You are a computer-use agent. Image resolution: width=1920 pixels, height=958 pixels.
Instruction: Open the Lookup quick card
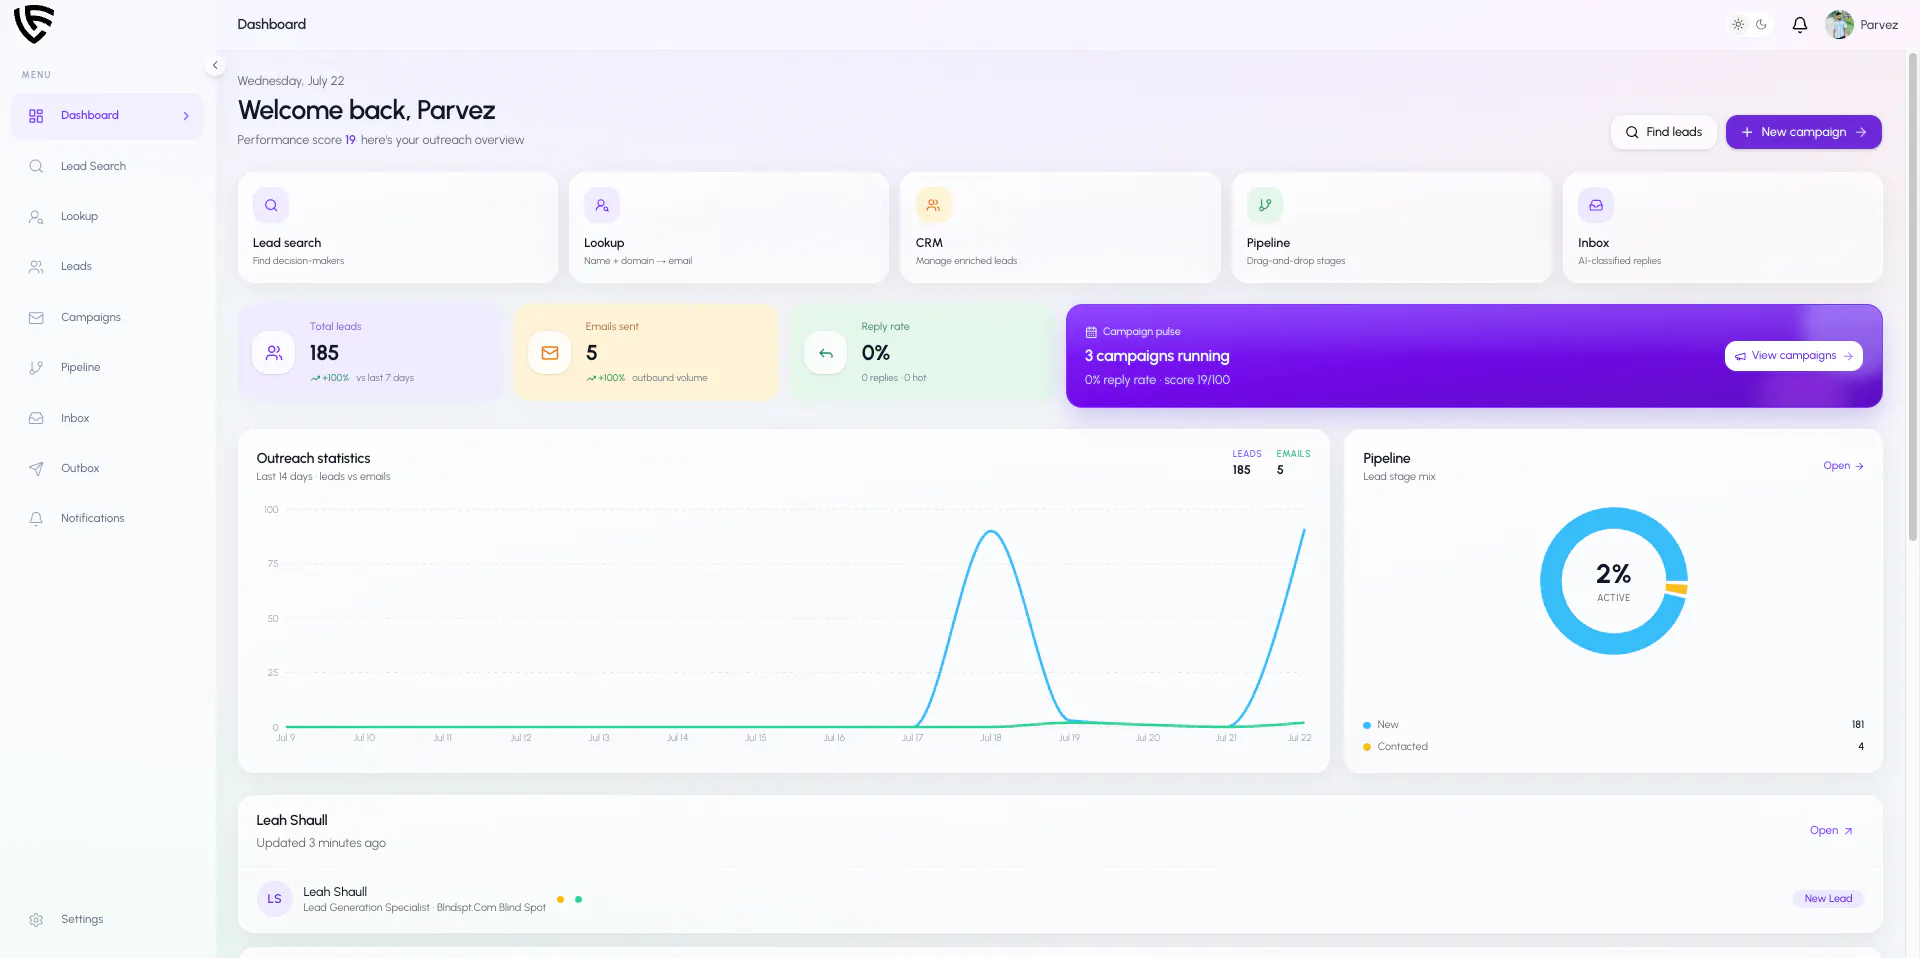729,228
